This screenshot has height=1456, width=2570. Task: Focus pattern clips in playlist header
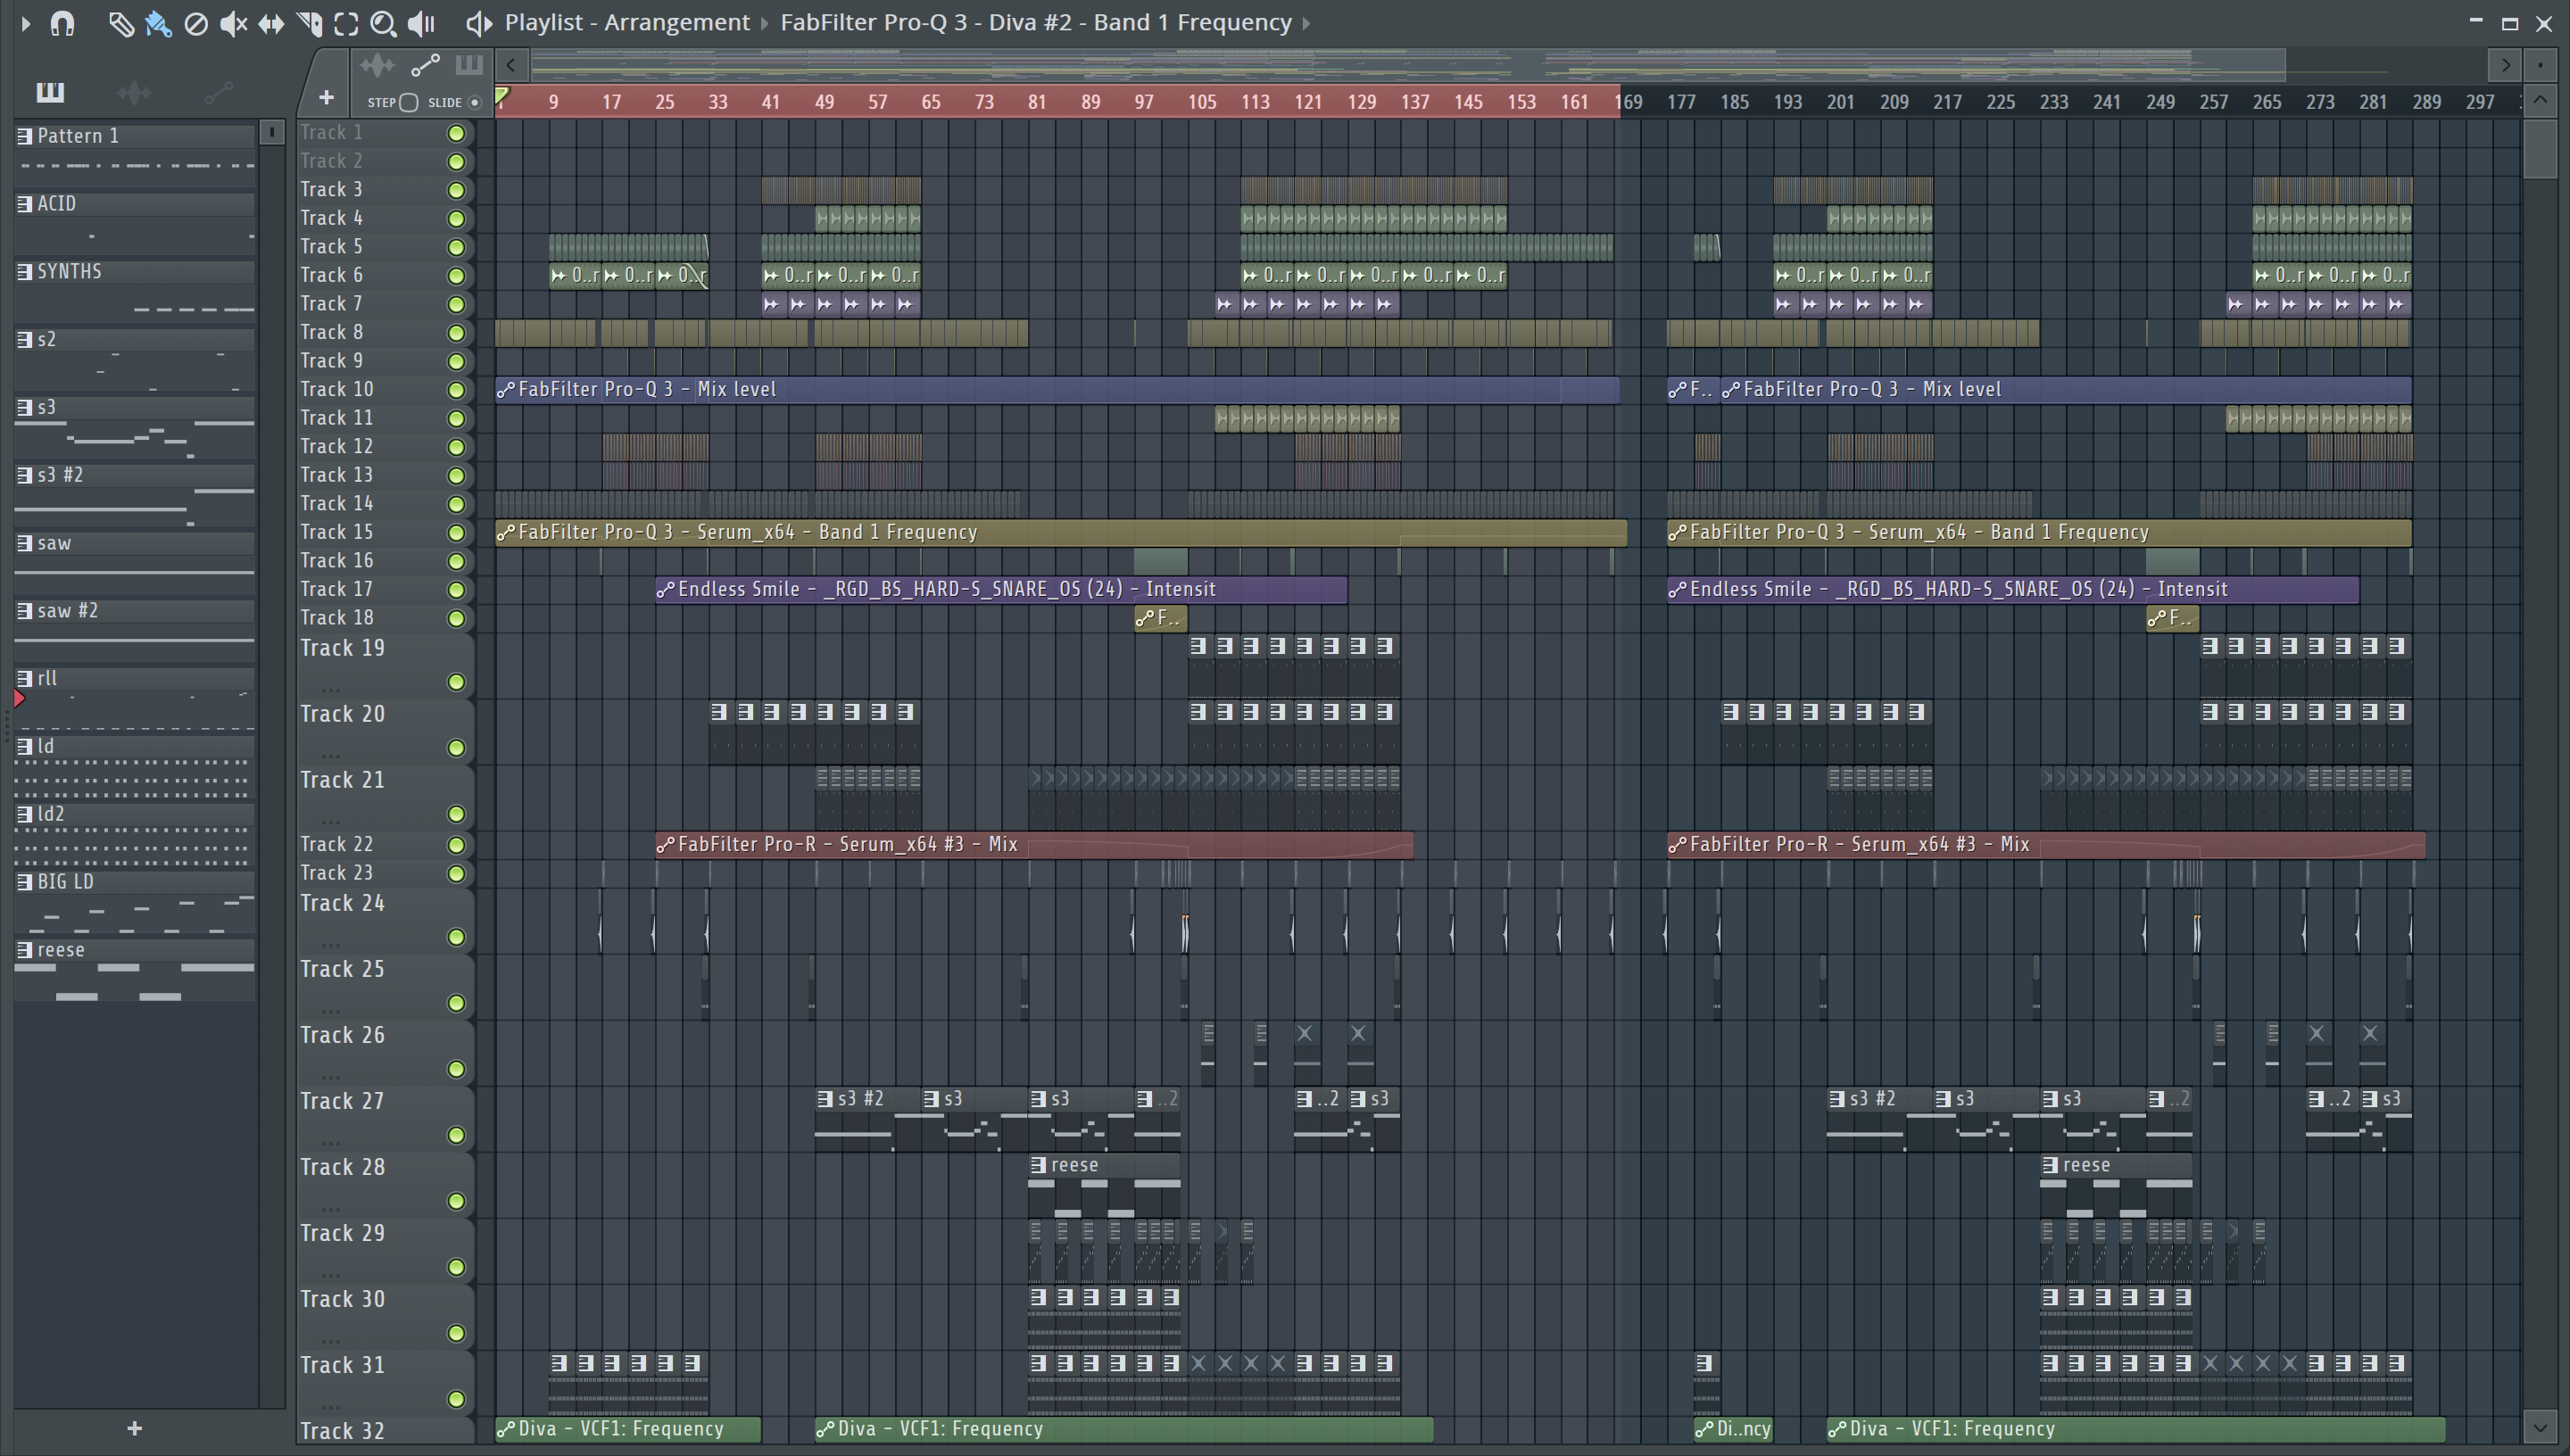(469, 66)
